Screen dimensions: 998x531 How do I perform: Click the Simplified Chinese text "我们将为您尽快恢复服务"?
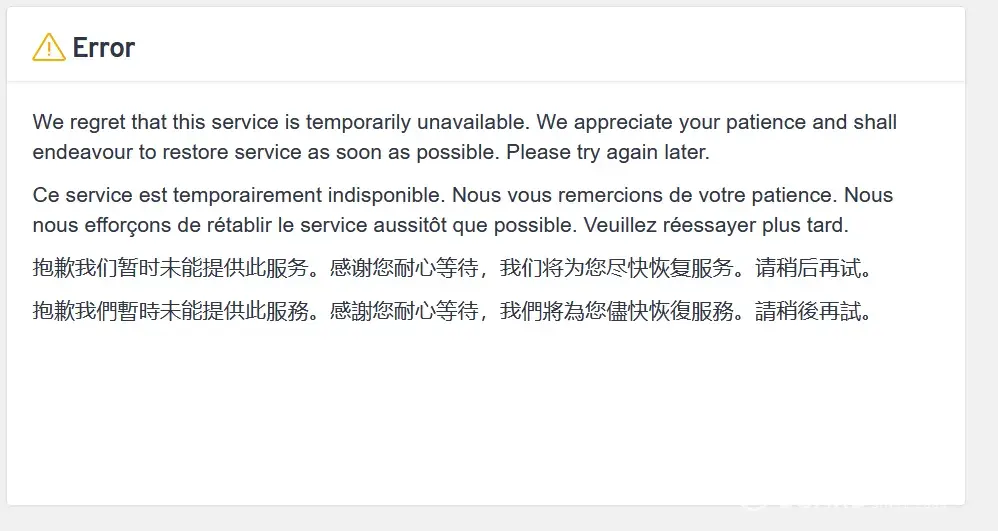coord(610,269)
